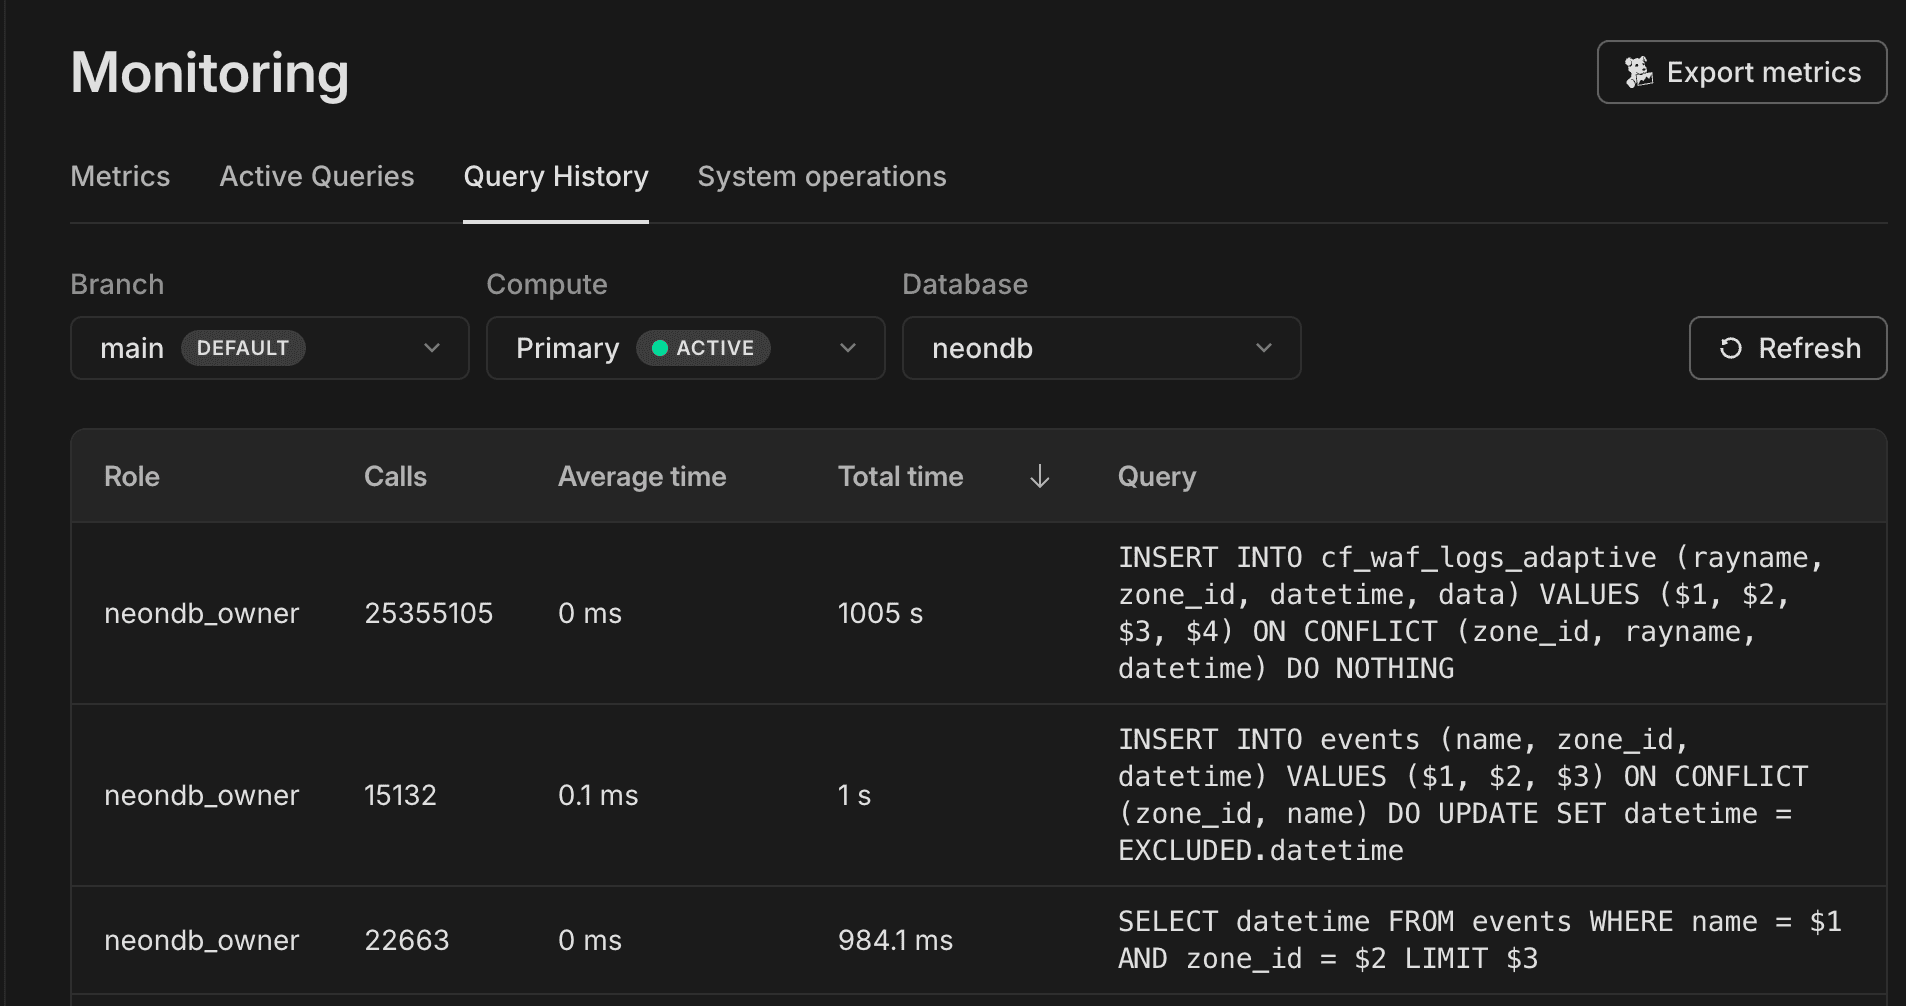Select the Query History tab

point(556,176)
